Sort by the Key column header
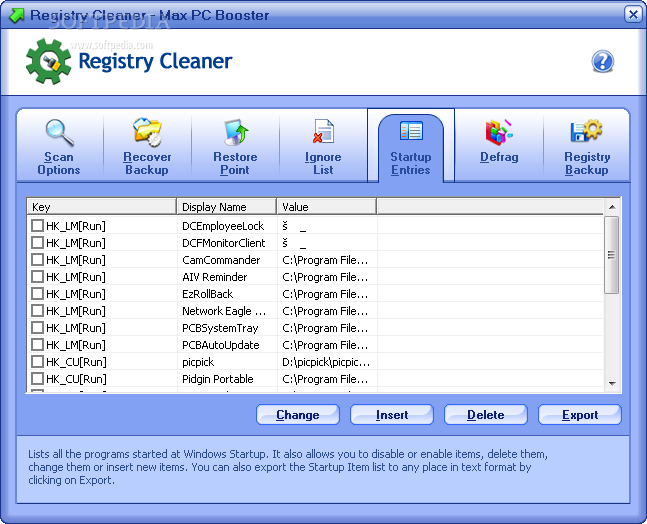647x524 pixels. [x=102, y=207]
